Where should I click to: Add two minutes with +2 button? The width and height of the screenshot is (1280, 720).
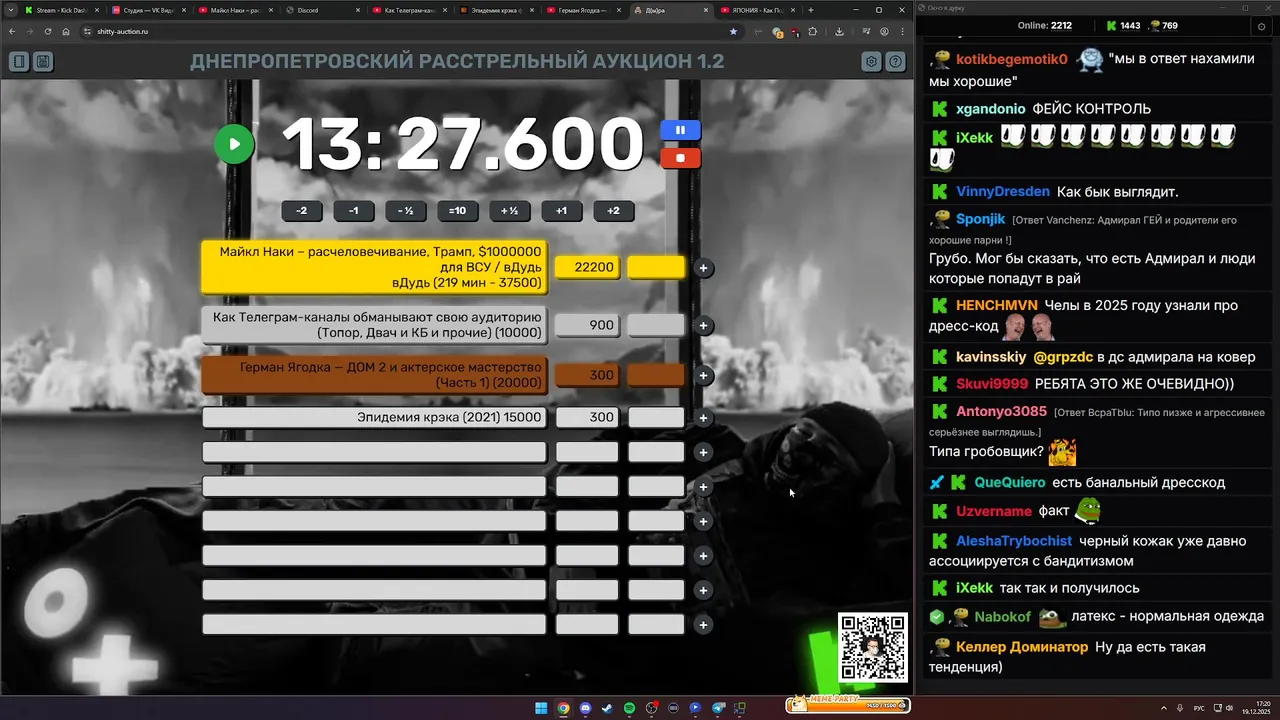[x=613, y=211]
